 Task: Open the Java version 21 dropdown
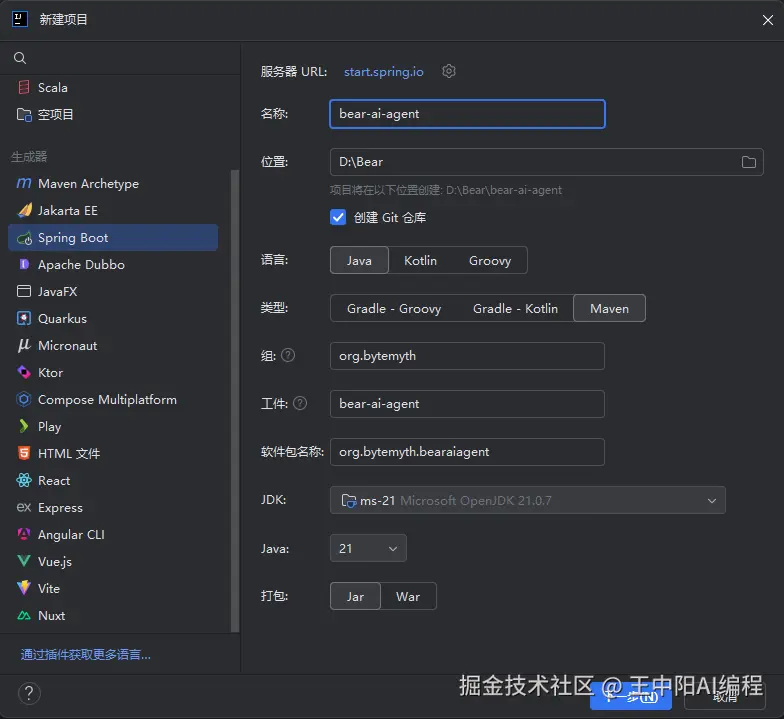[368, 548]
